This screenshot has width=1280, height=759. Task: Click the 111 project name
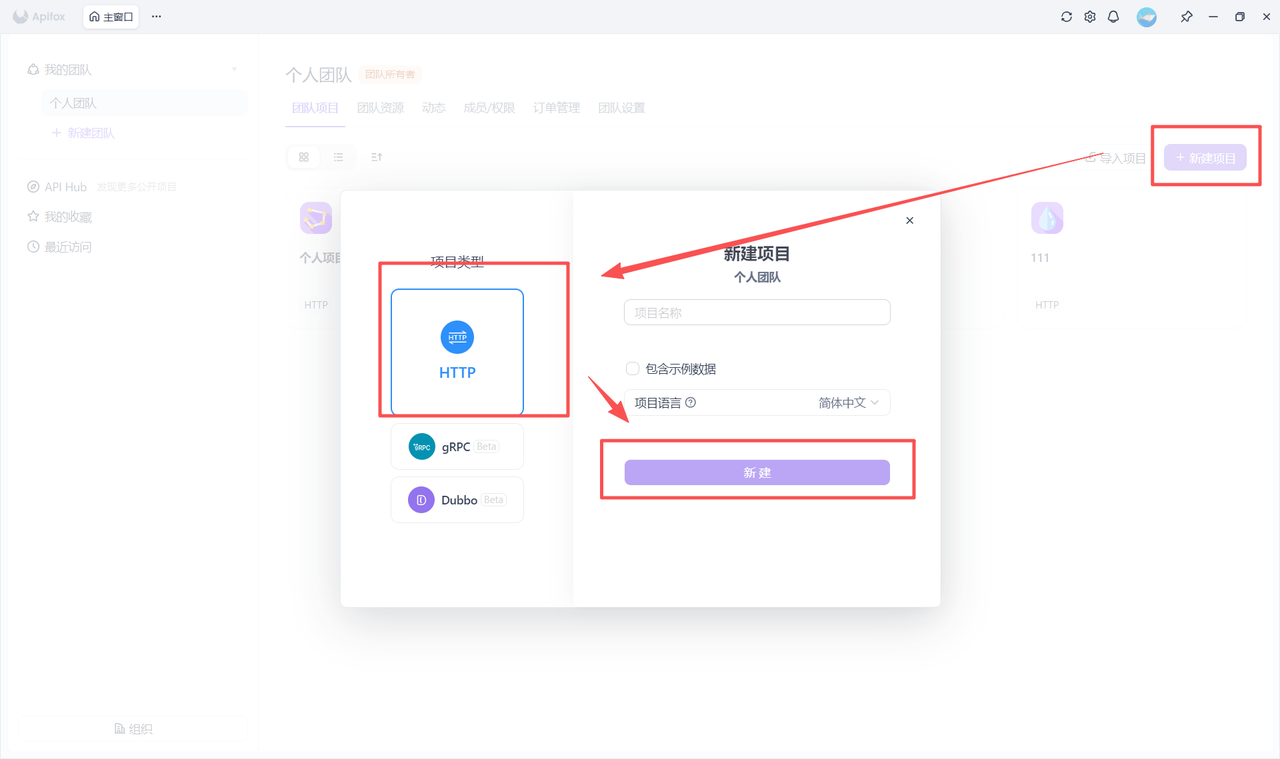pyautogui.click(x=1040, y=258)
